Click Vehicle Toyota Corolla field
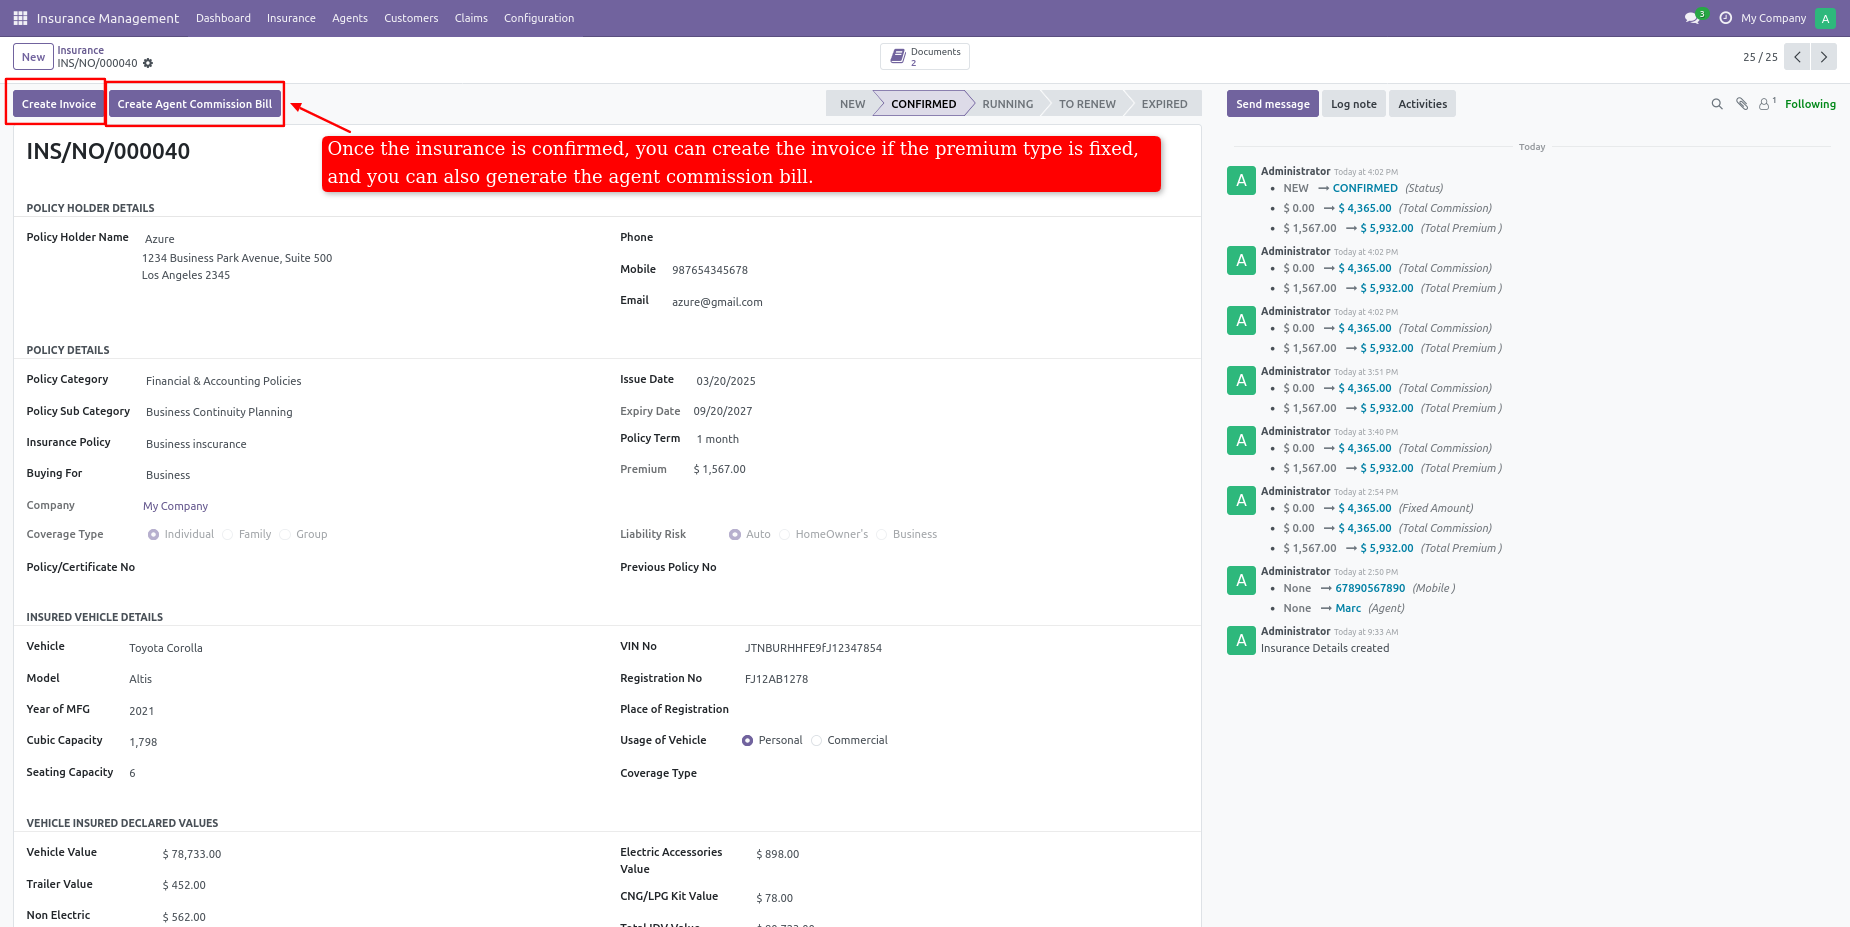This screenshot has width=1850, height=927. 166,648
